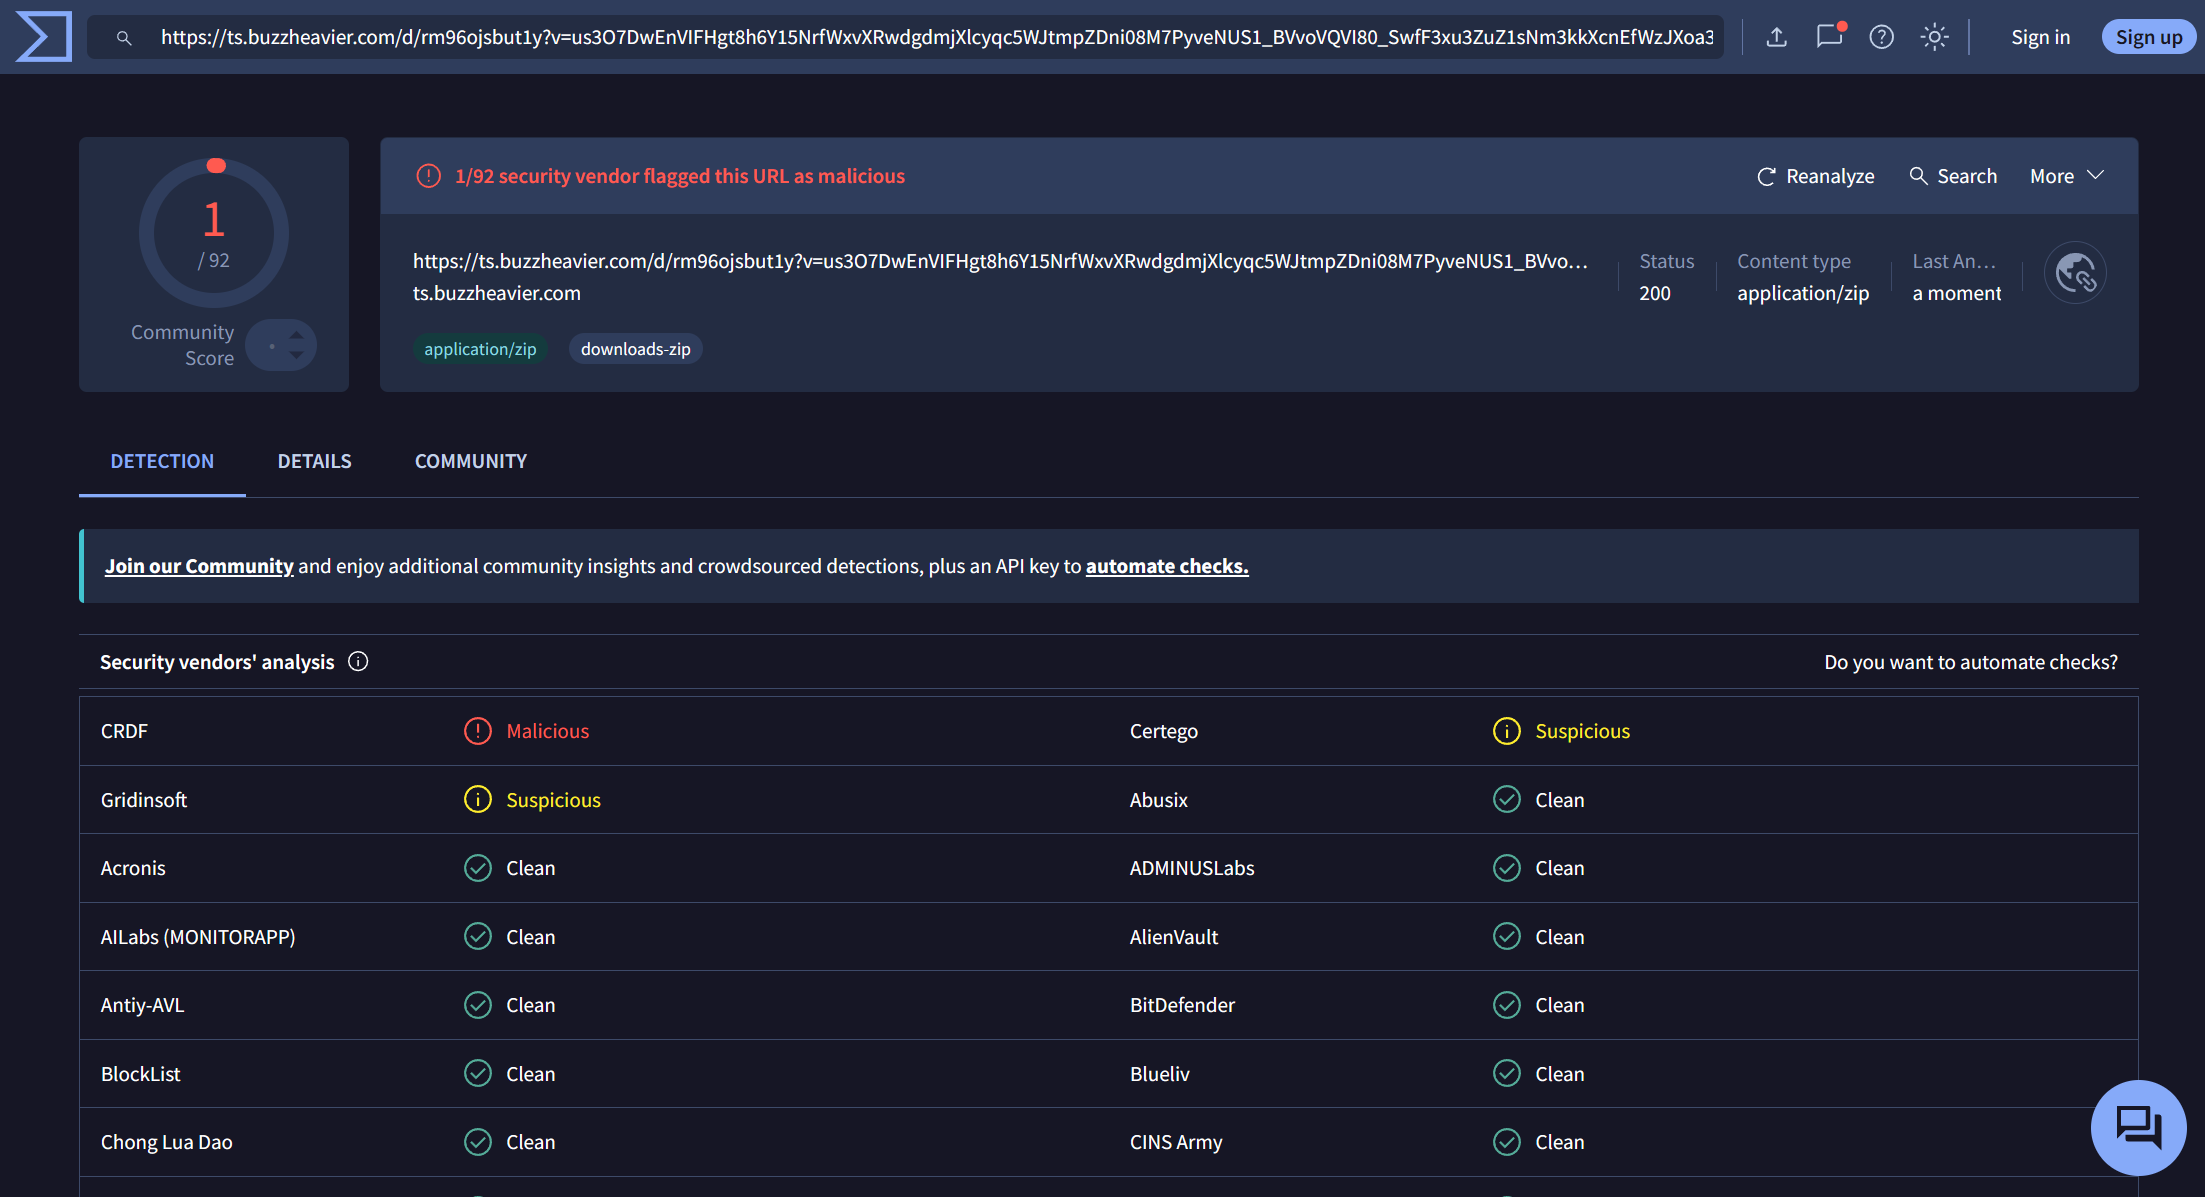Screen dimensions: 2205x1197
Task: Click the application/zip tag
Action: (480, 349)
